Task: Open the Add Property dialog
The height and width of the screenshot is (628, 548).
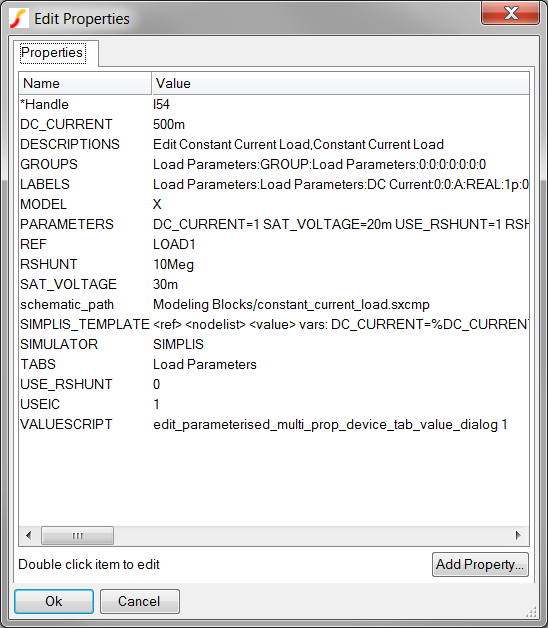Action: pyautogui.click(x=480, y=564)
